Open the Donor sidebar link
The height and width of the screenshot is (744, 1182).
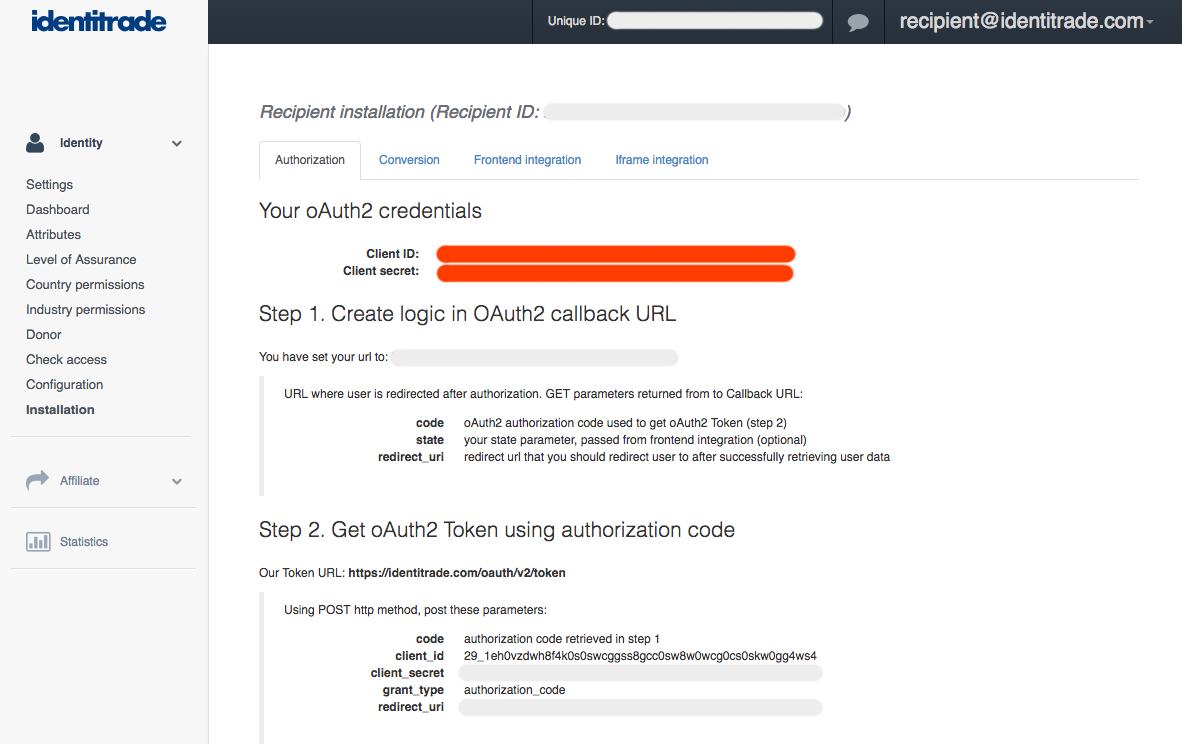click(x=44, y=335)
